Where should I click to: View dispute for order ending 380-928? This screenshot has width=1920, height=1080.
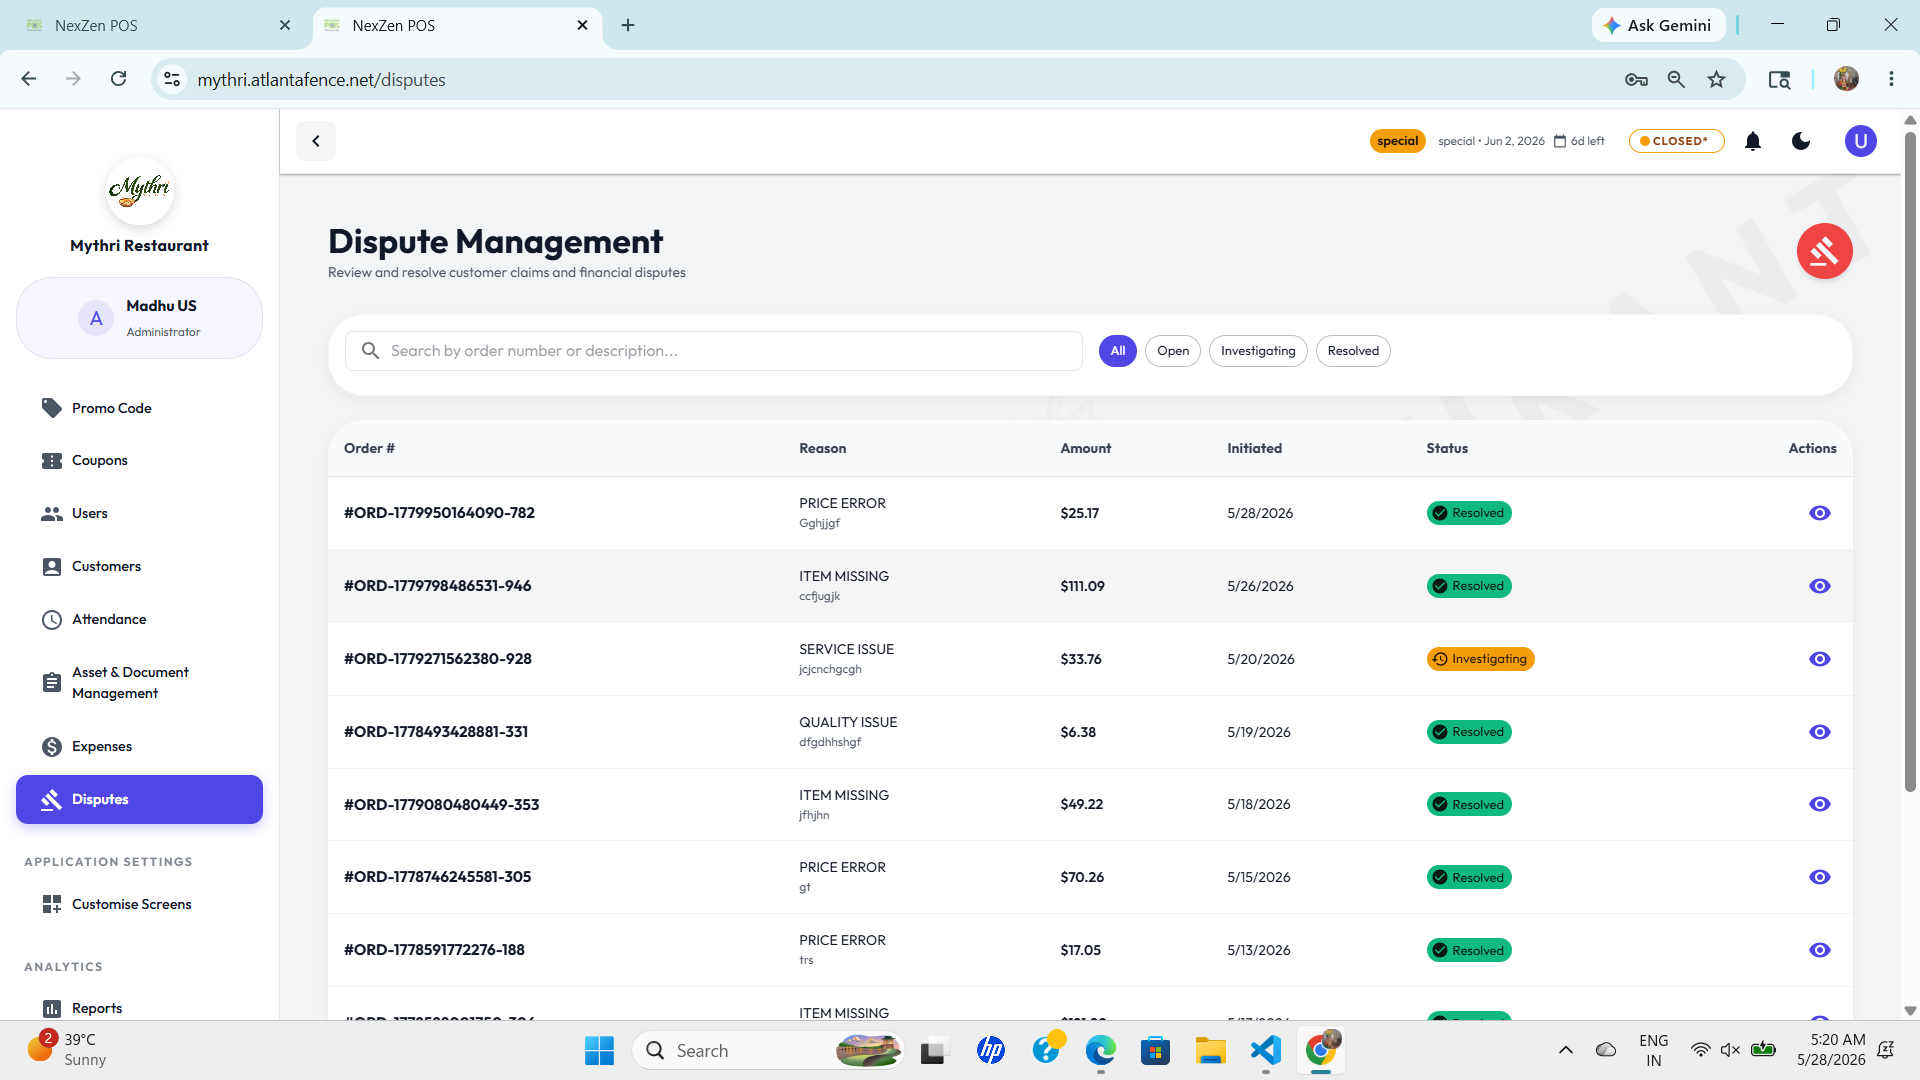point(1819,659)
